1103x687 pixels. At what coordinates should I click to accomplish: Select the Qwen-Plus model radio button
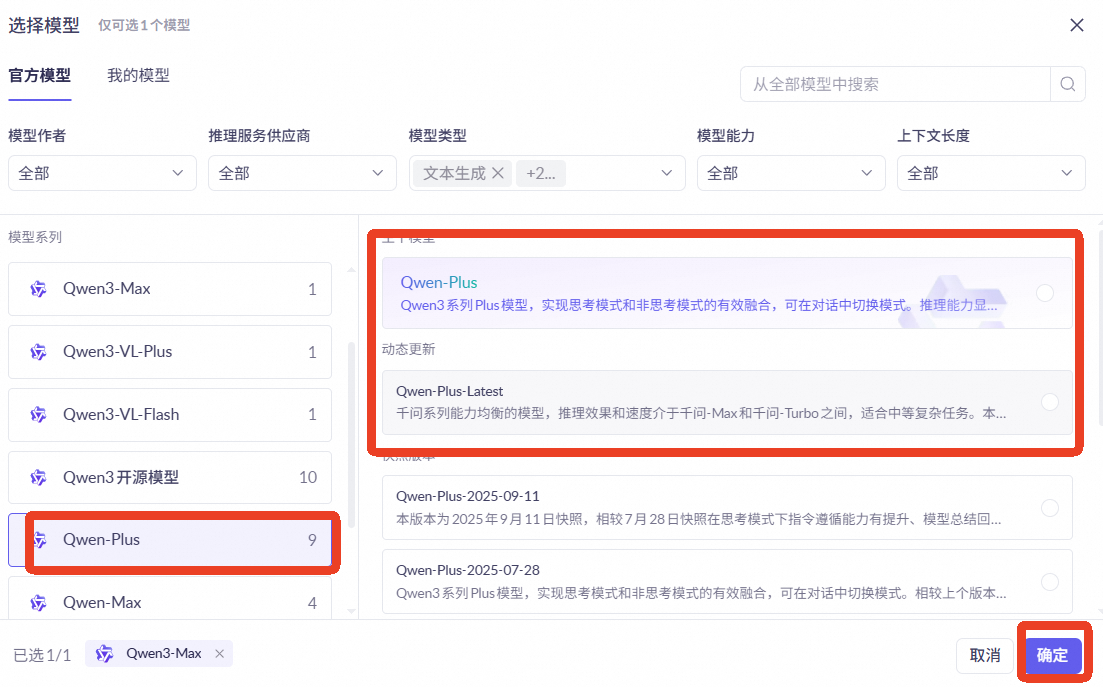(1045, 293)
